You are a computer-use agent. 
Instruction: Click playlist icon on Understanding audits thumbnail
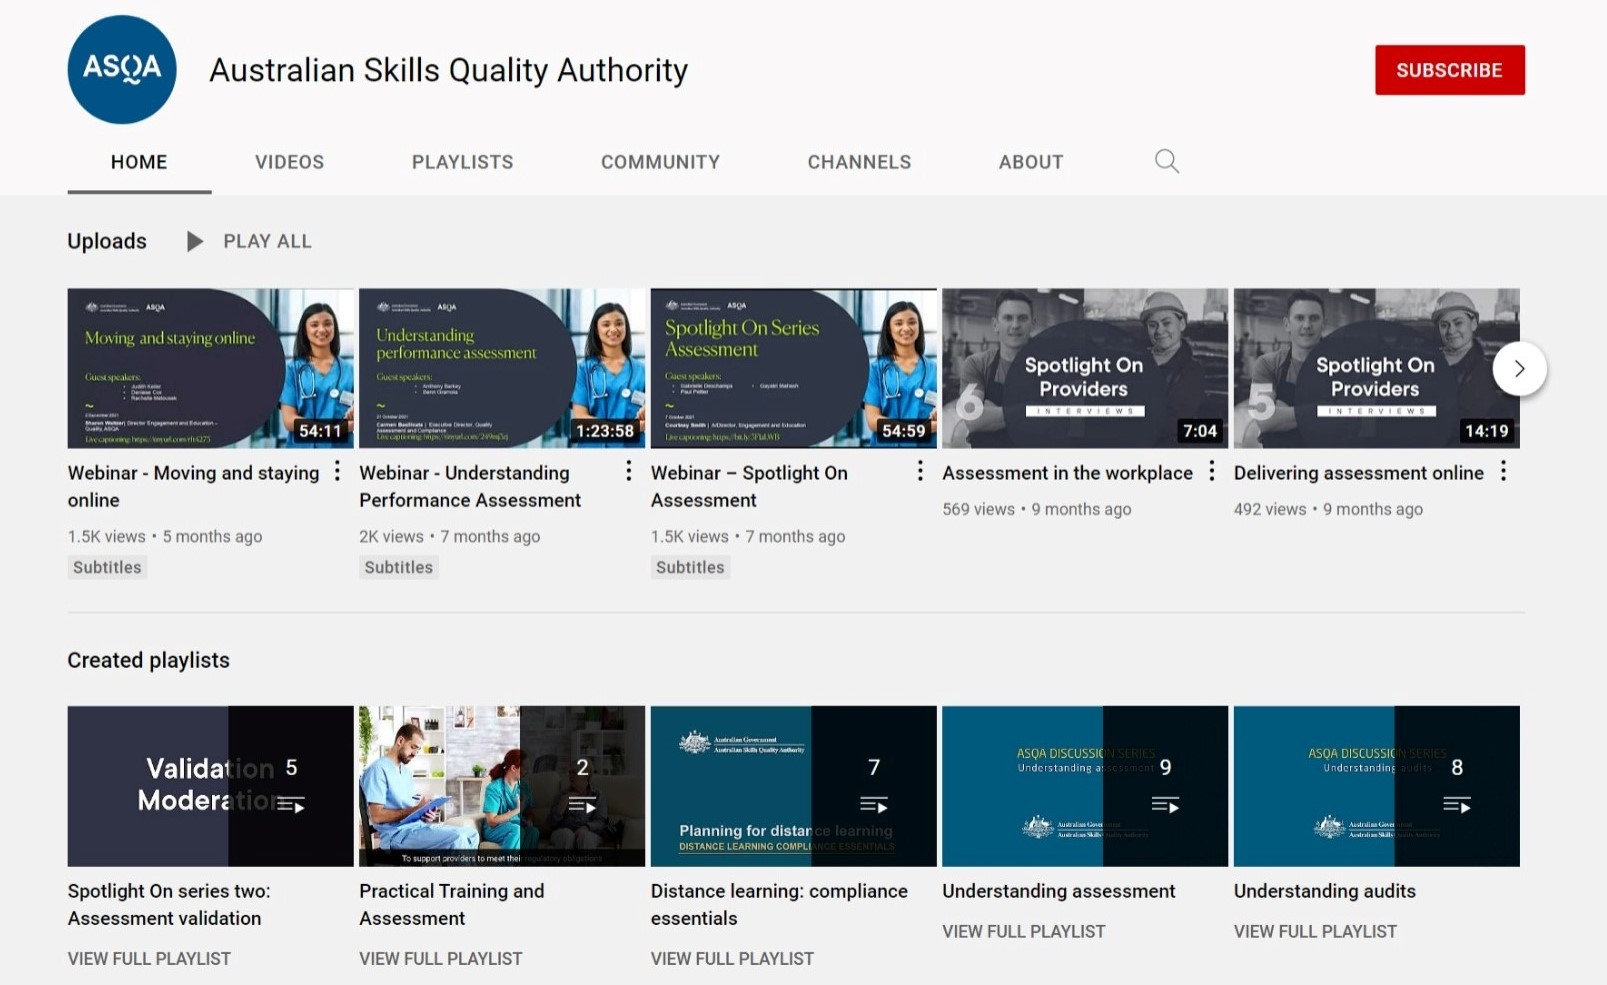tap(1457, 804)
